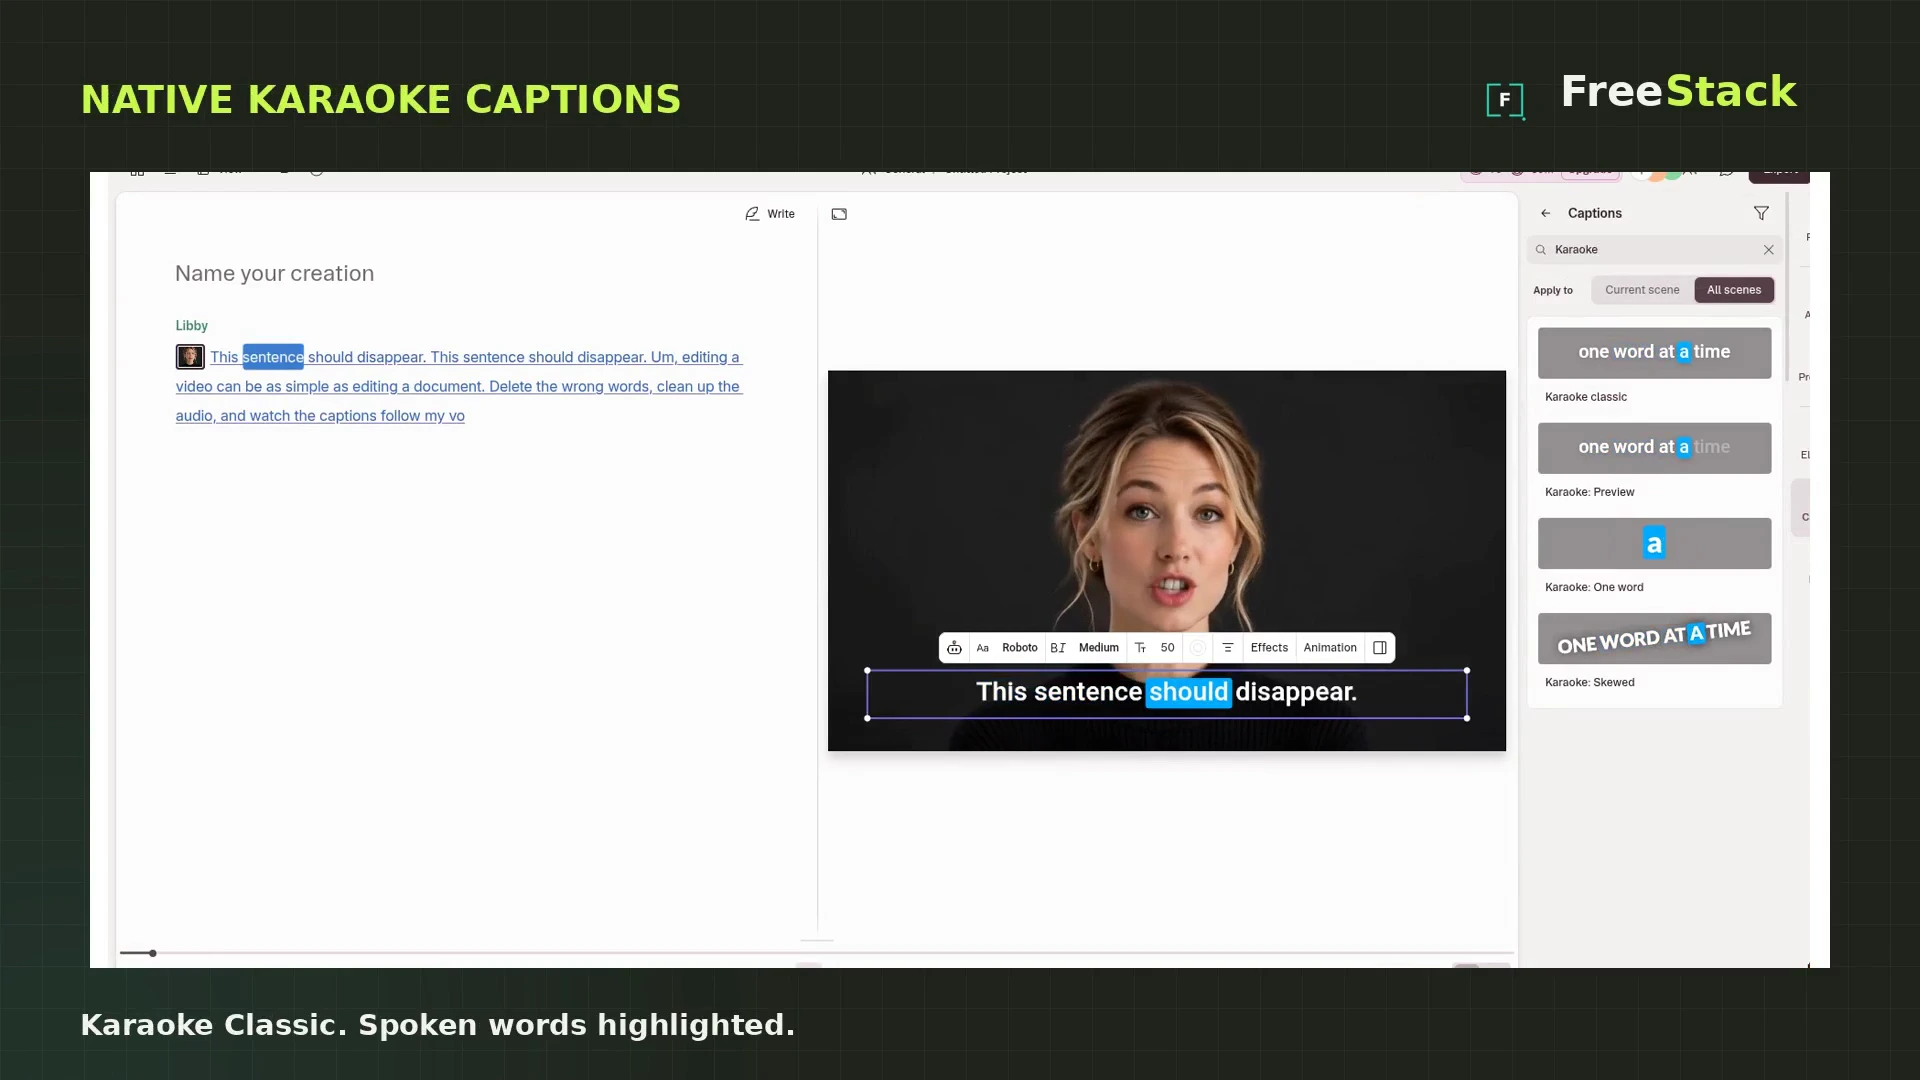Click the timeline playhead handle
Image resolution: width=1920 pixels, height=1080 pixels.
(x=152, y=953)
